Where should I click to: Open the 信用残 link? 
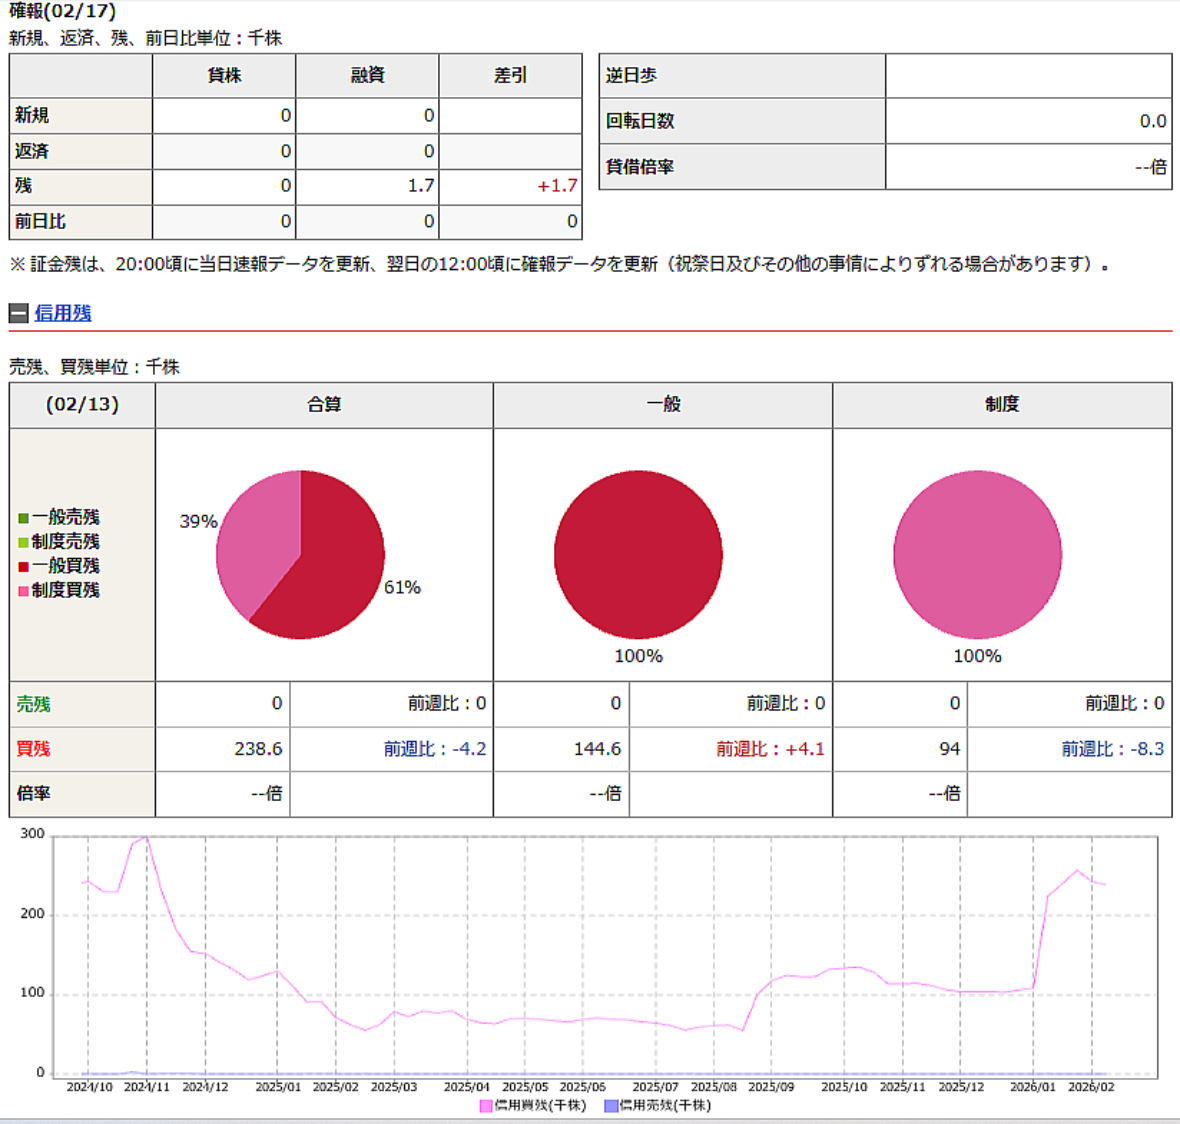tap(62, 313)
